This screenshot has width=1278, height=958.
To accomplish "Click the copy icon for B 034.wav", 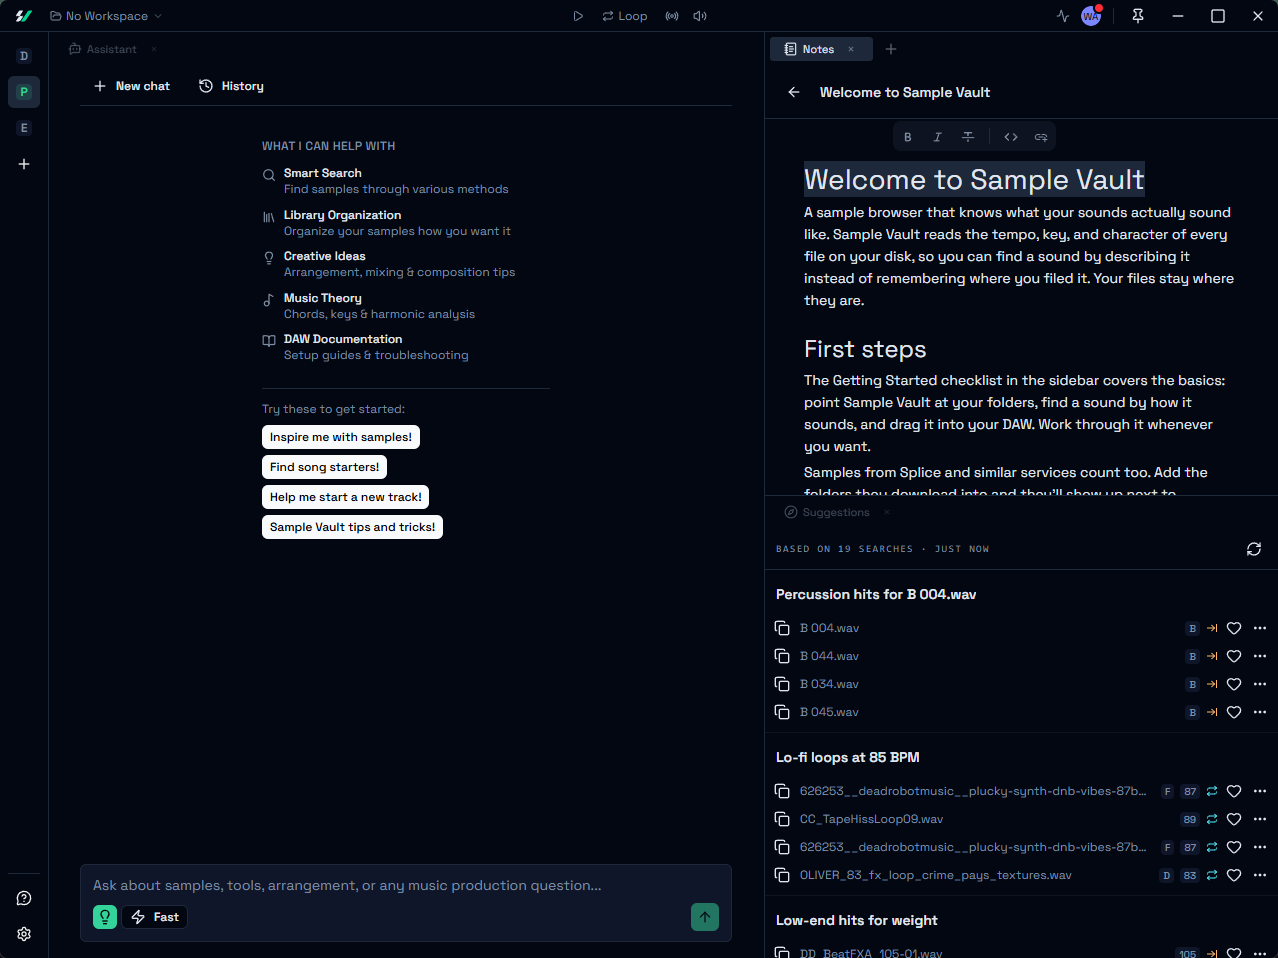I will 782,684.
